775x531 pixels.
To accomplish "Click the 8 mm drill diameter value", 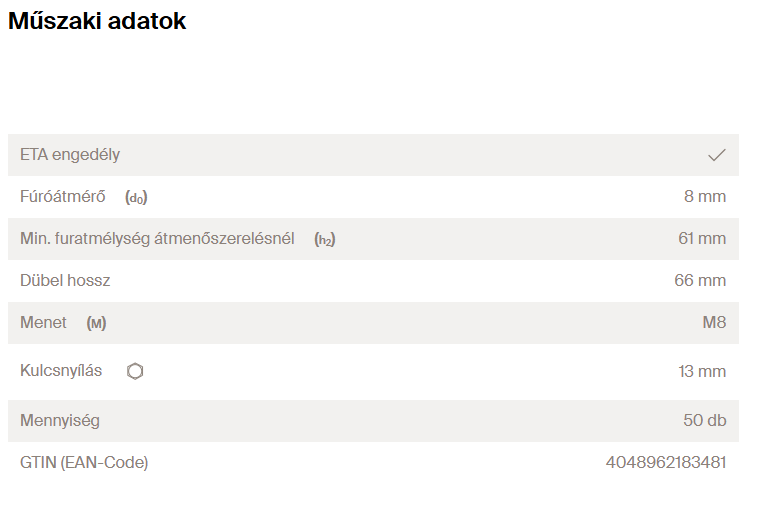I will pos(705,196).
